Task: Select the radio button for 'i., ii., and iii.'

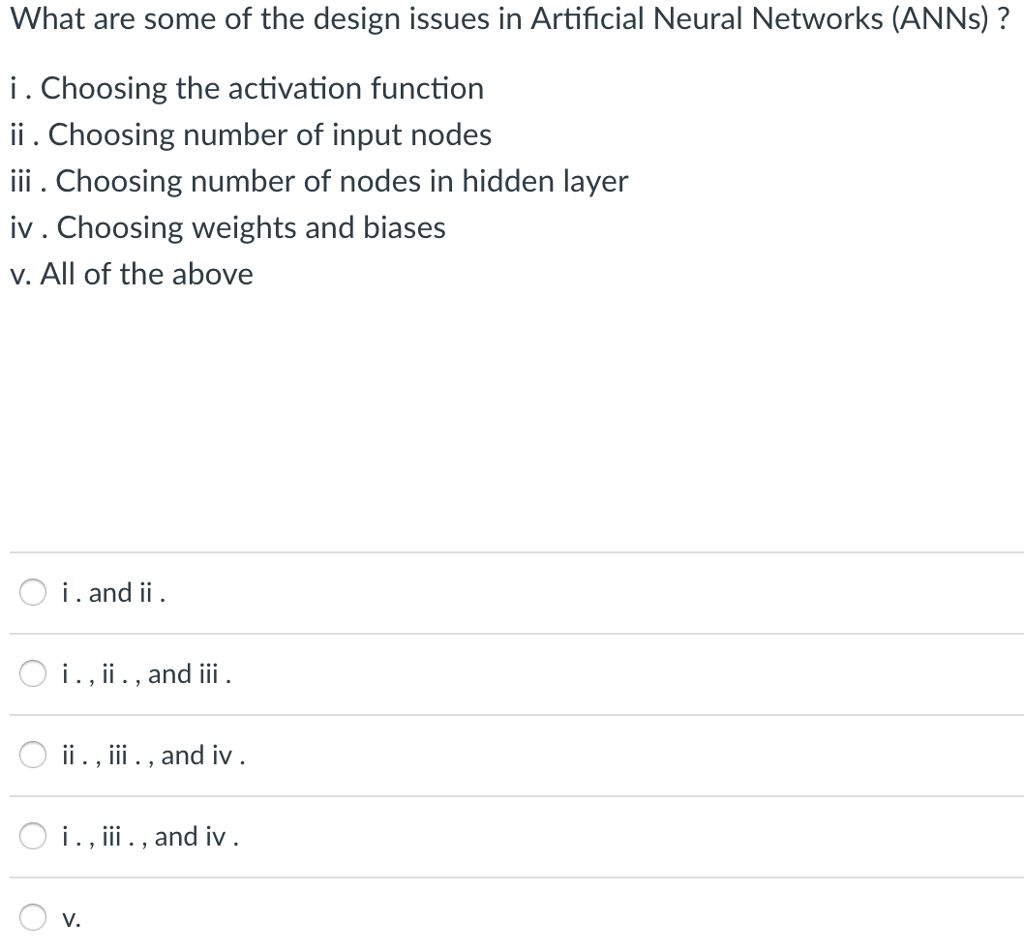Action: point(31,674)
